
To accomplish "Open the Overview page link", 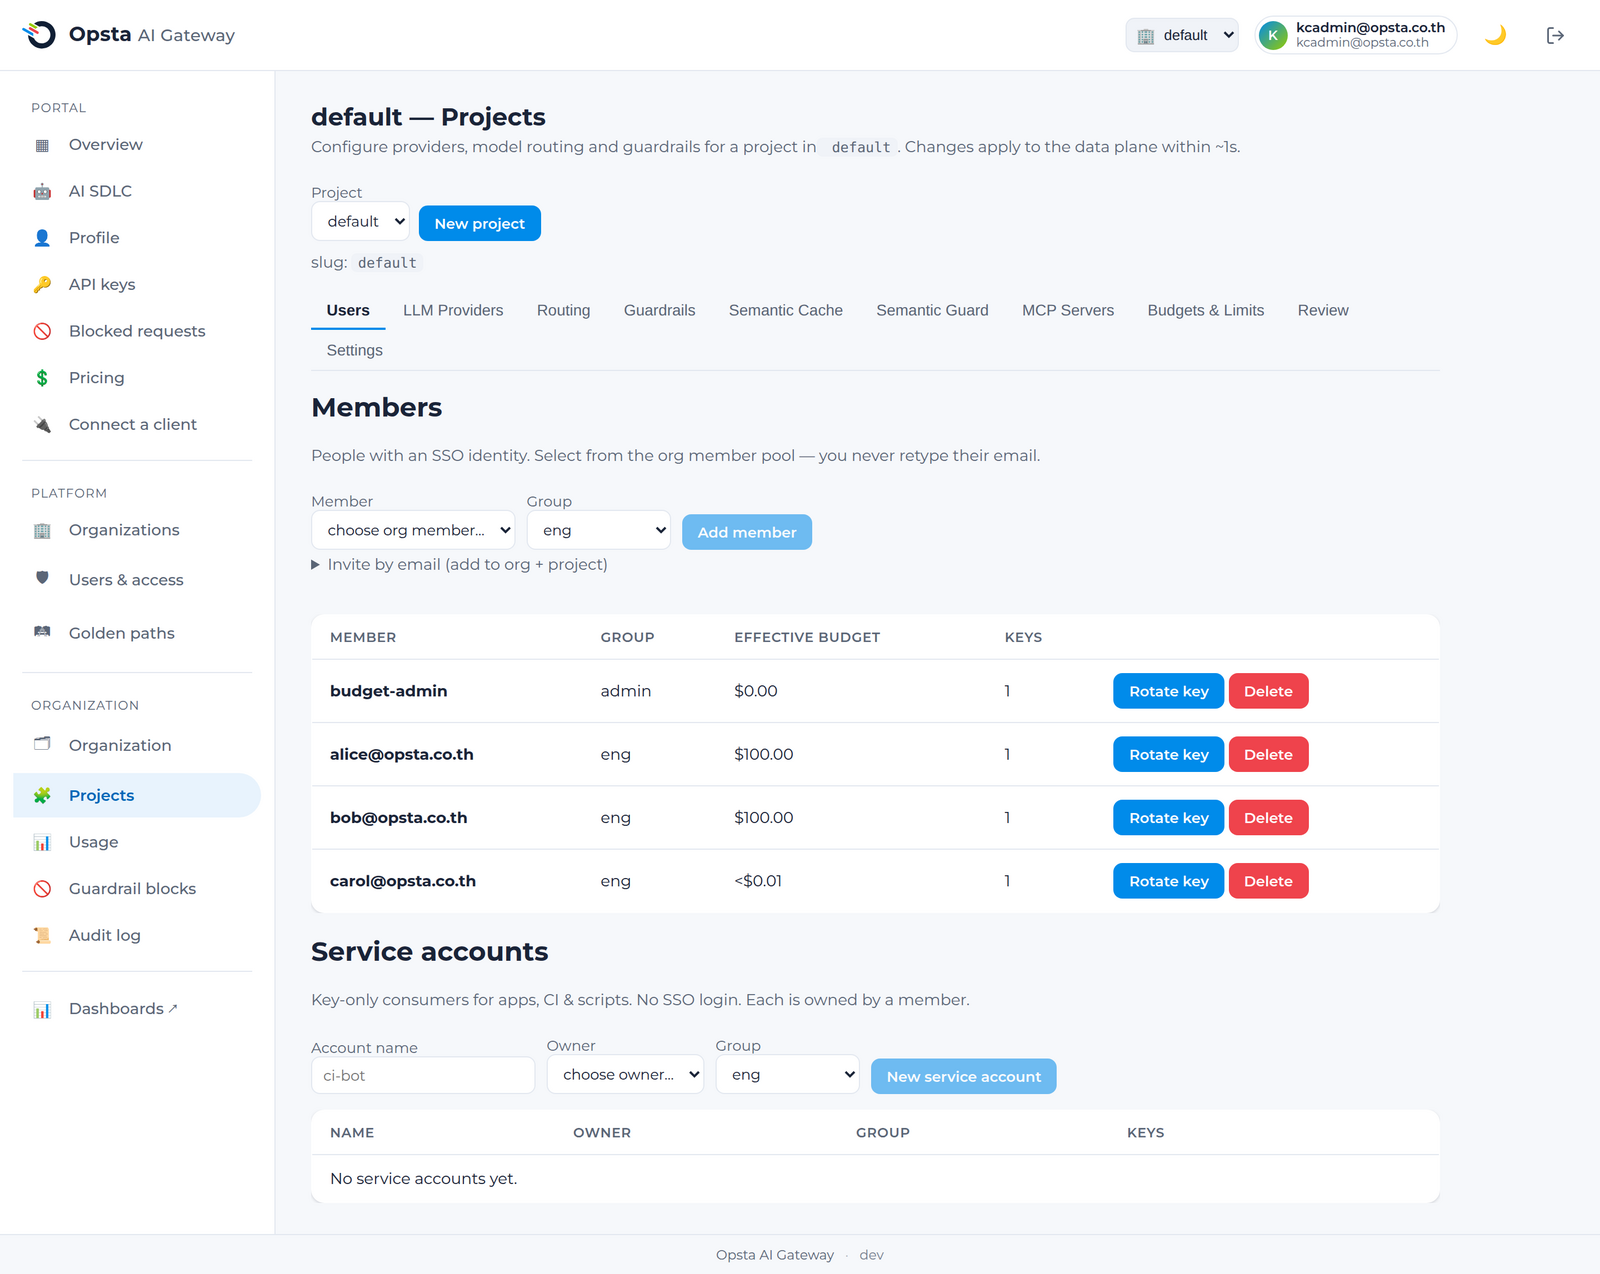I will click(x=137, y=145).
